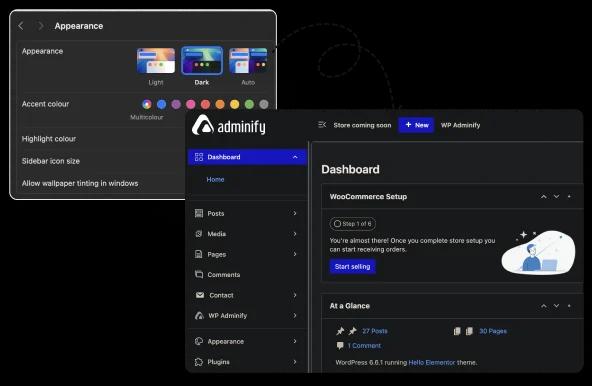Toggle the At a Glance panel
This screenshot has width=592, height=386.
click(569, 306)
